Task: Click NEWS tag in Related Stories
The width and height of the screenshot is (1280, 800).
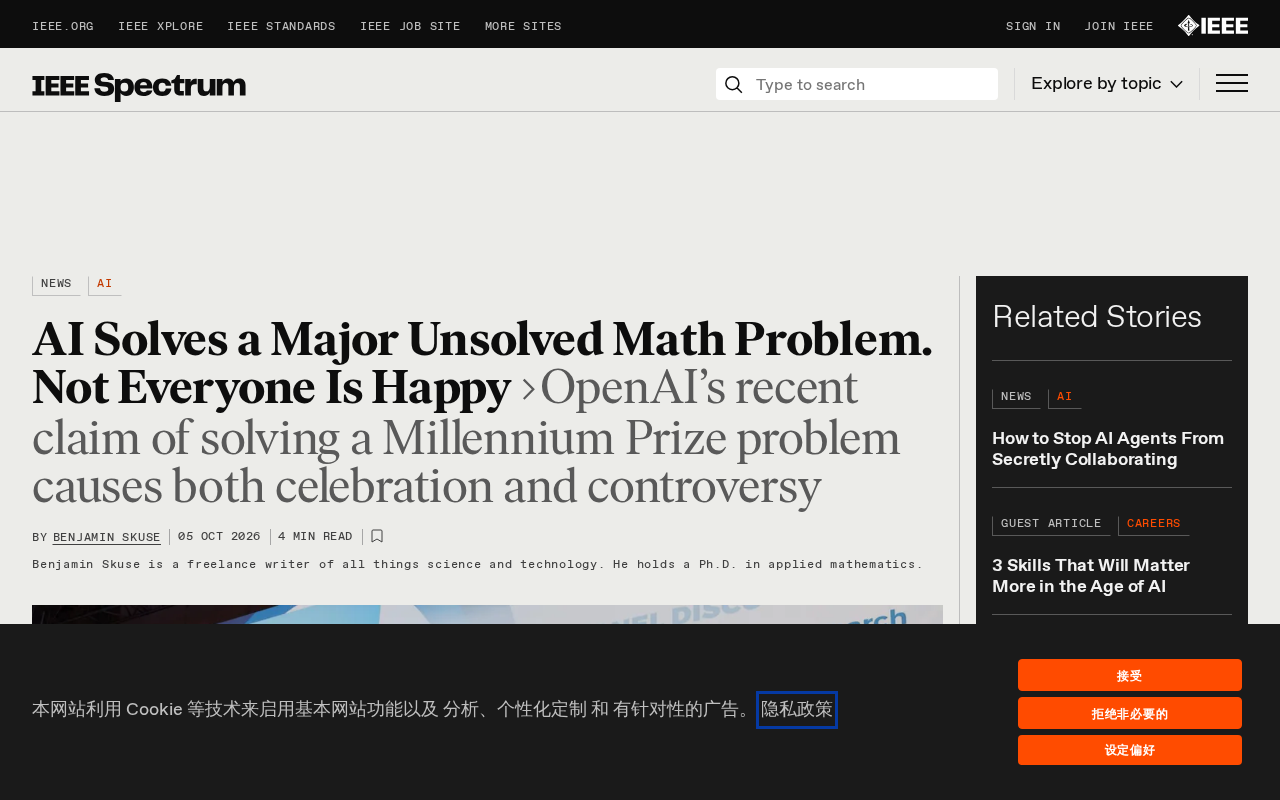Action: click(x=1016, y=398)
